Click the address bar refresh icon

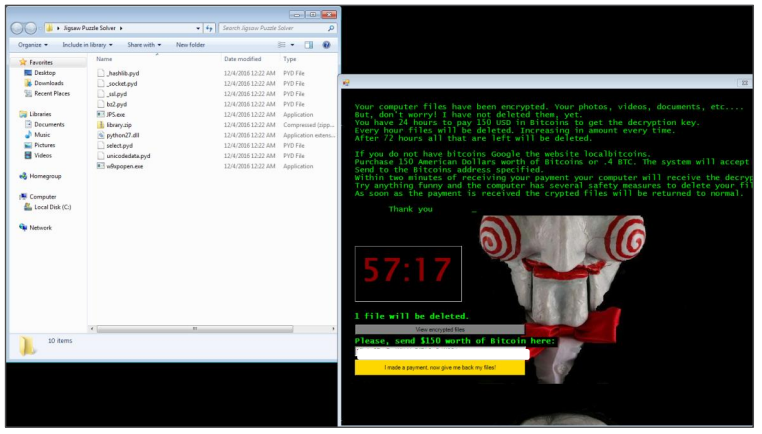tap(209, 28)
